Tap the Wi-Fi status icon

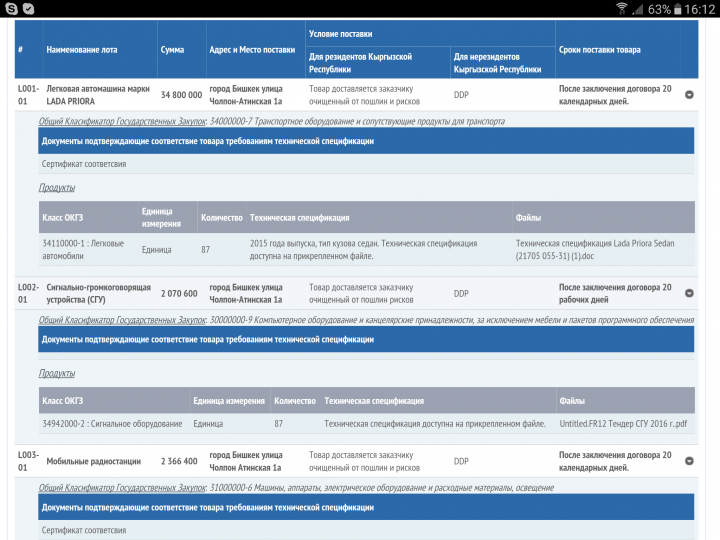click(x=622, y=9)
